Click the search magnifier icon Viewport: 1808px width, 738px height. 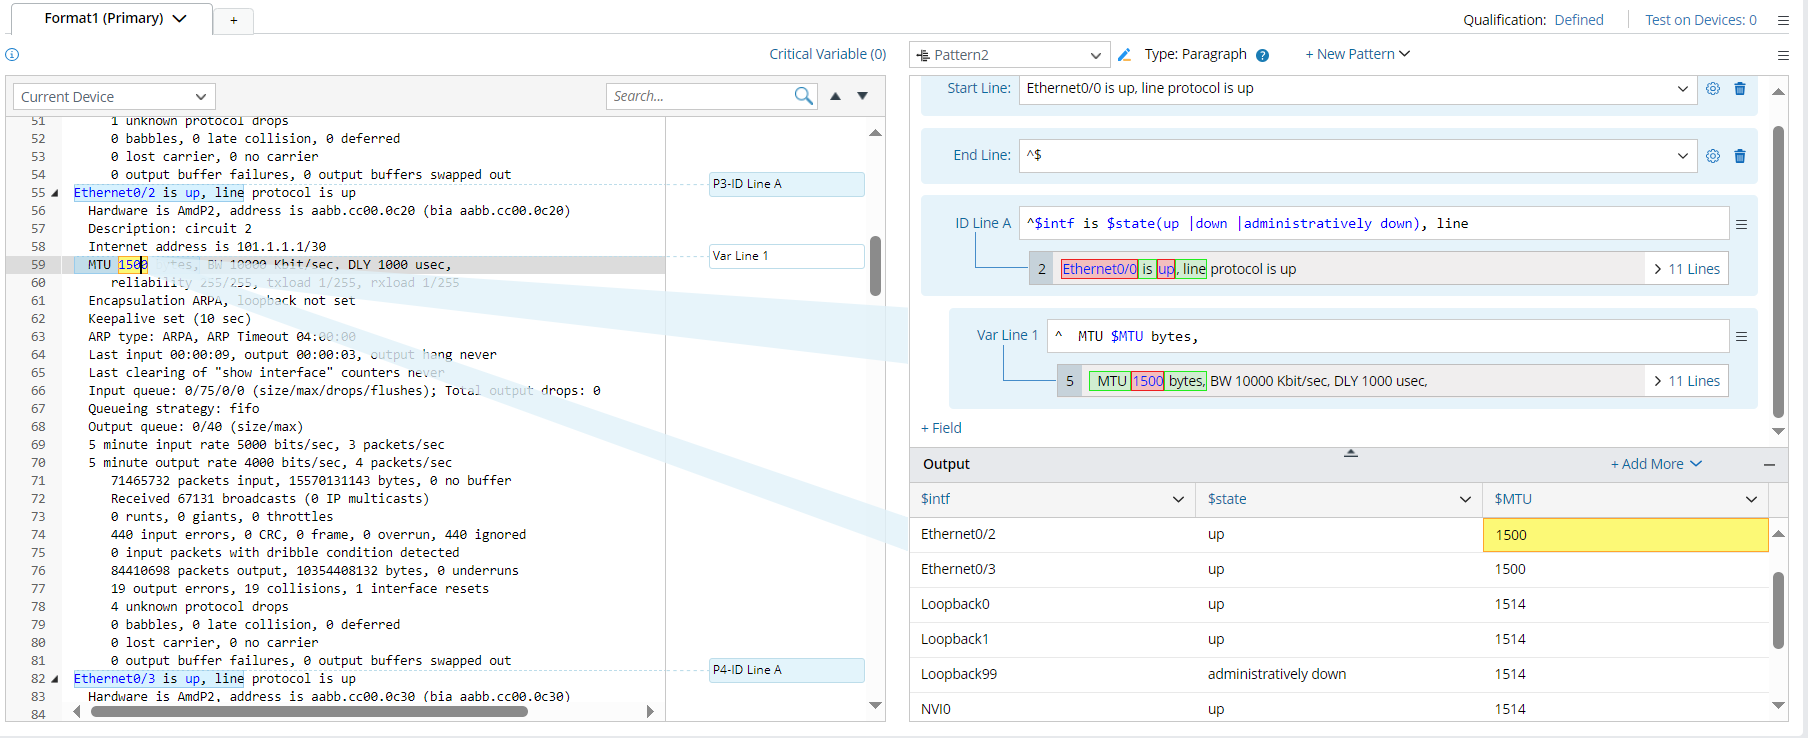pyautogui.click(x=803, y=96)
